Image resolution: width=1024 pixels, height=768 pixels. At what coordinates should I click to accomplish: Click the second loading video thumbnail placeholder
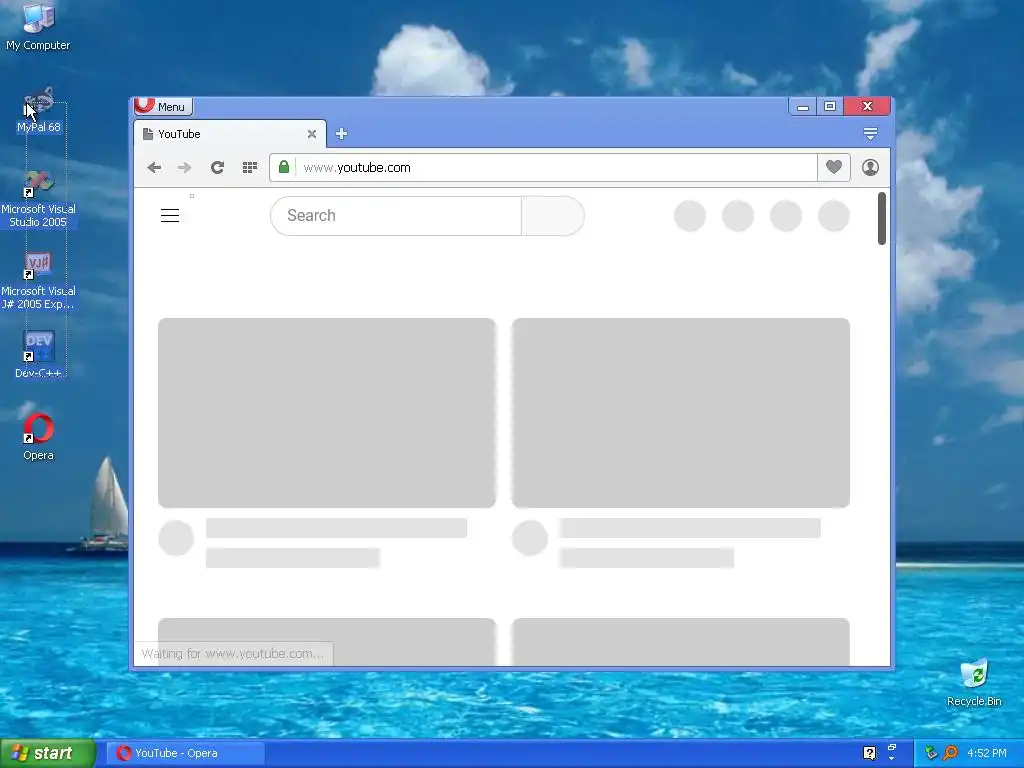pyautogui.click(x=680, y=413)
